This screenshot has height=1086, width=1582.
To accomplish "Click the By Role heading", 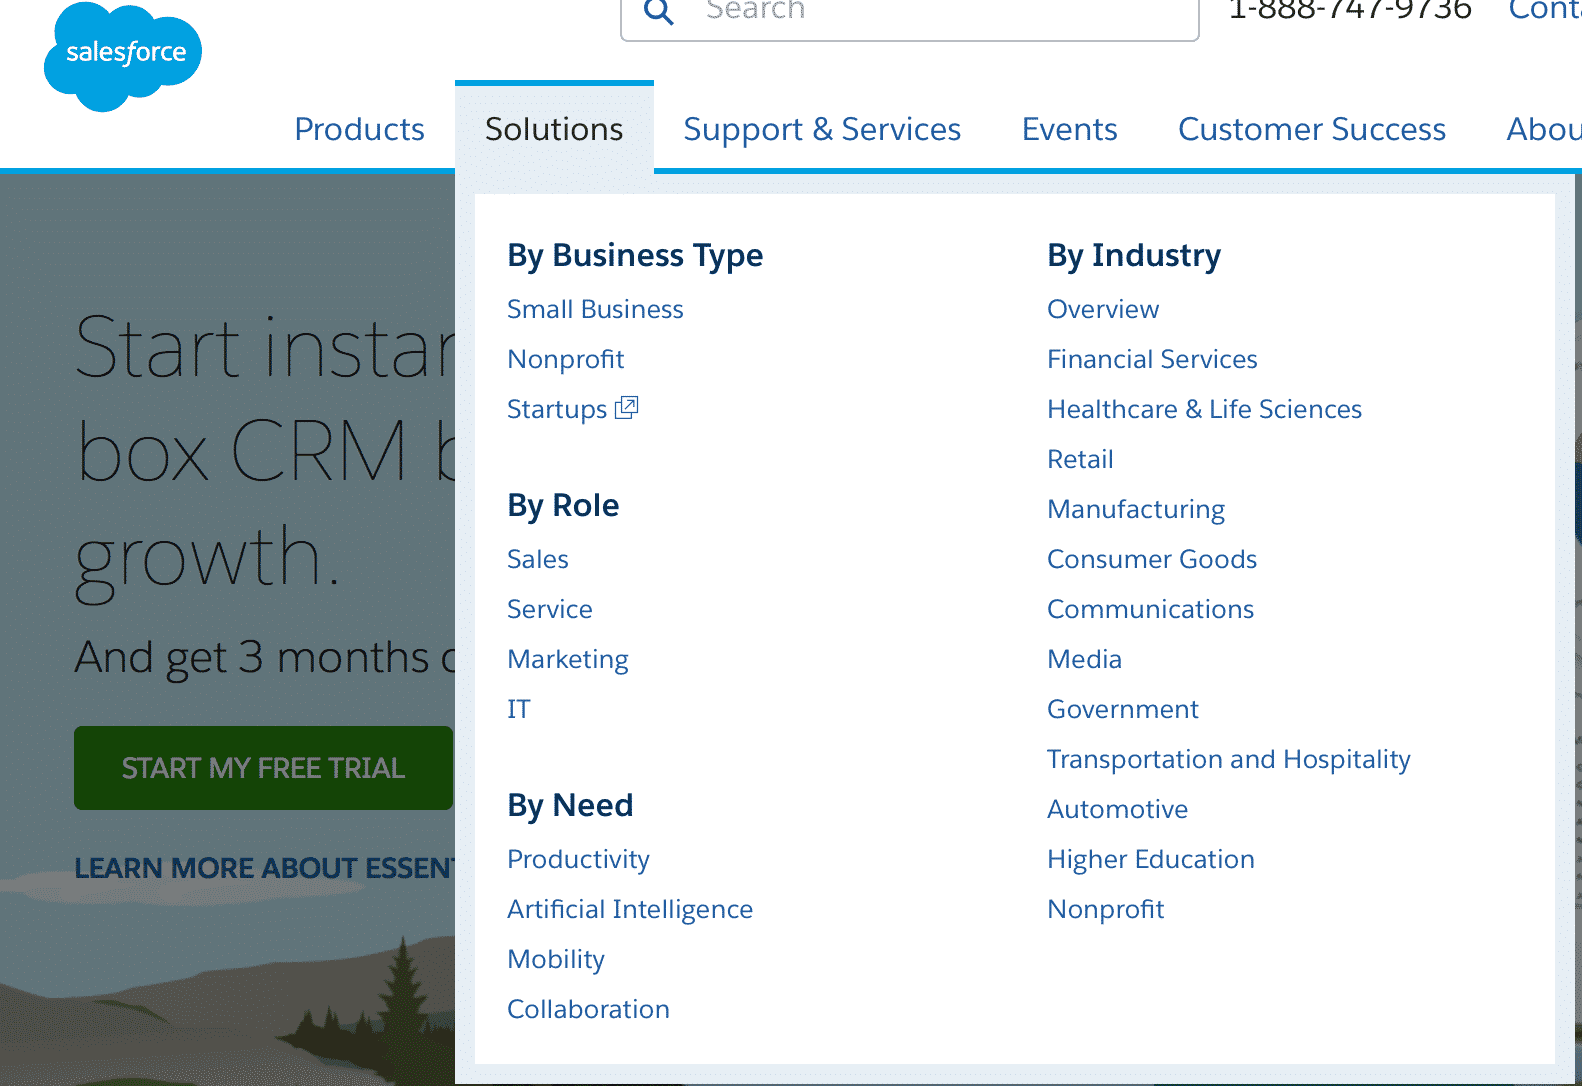I will (563, 505).
